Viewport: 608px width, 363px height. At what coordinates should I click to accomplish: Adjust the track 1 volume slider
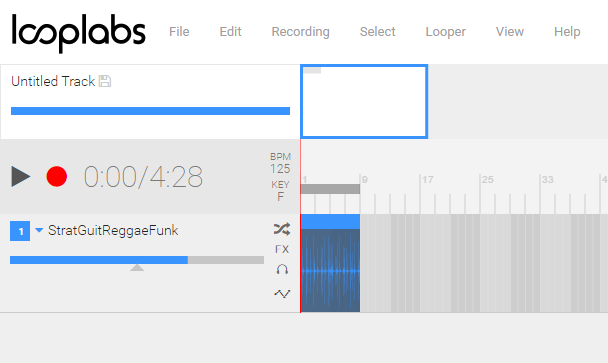pos(137,260)
